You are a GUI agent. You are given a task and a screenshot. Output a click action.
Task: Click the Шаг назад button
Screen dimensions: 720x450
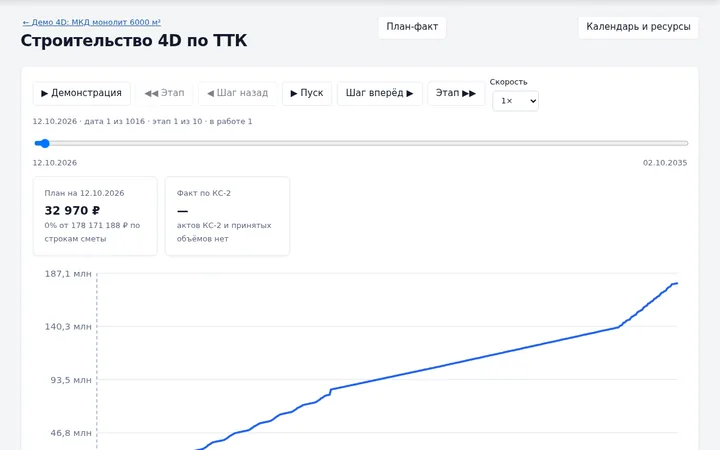(237, 93)
